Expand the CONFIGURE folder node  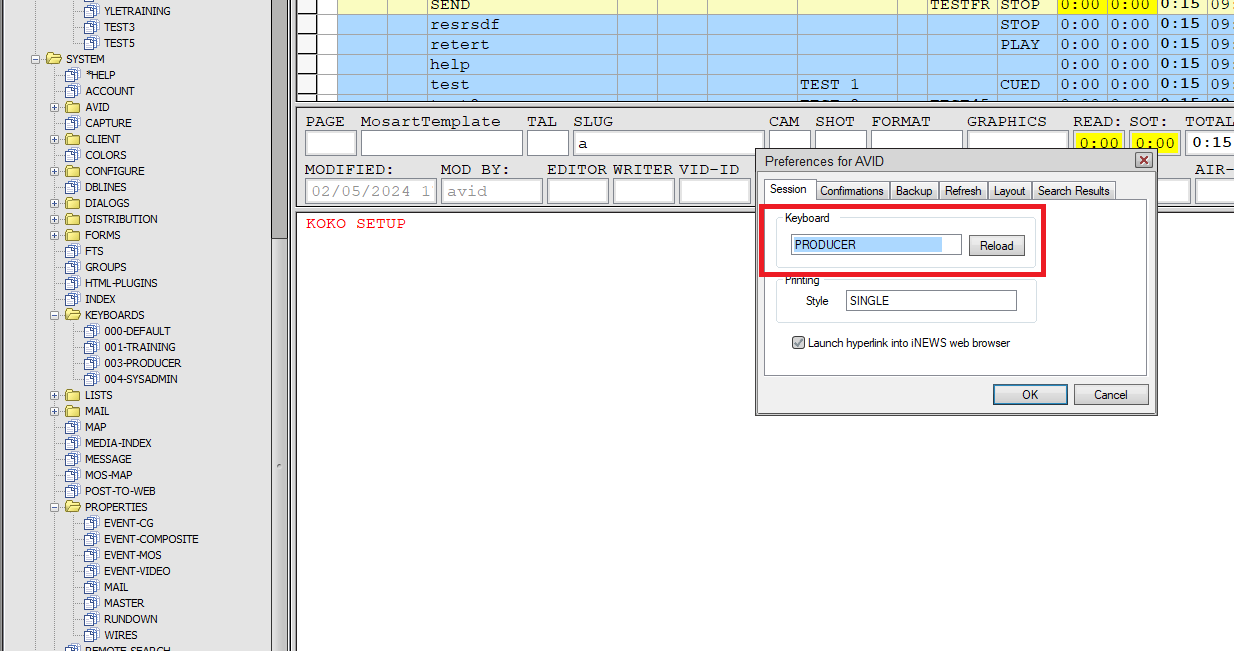[55, 171]
